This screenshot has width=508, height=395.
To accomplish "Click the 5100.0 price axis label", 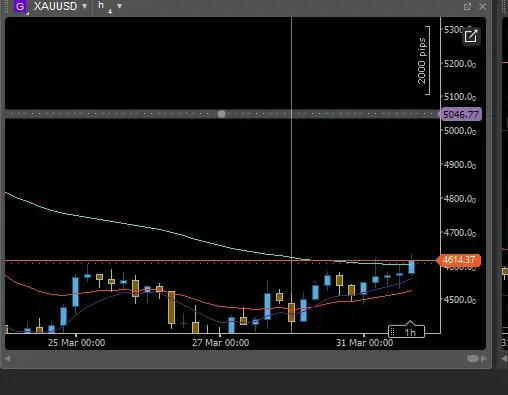I will tap(460, 97).
